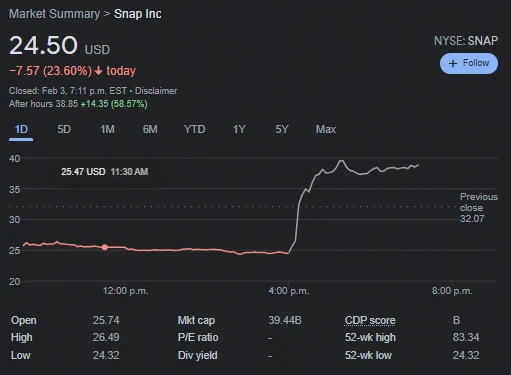Show the Max time range chart

[326, 129]
